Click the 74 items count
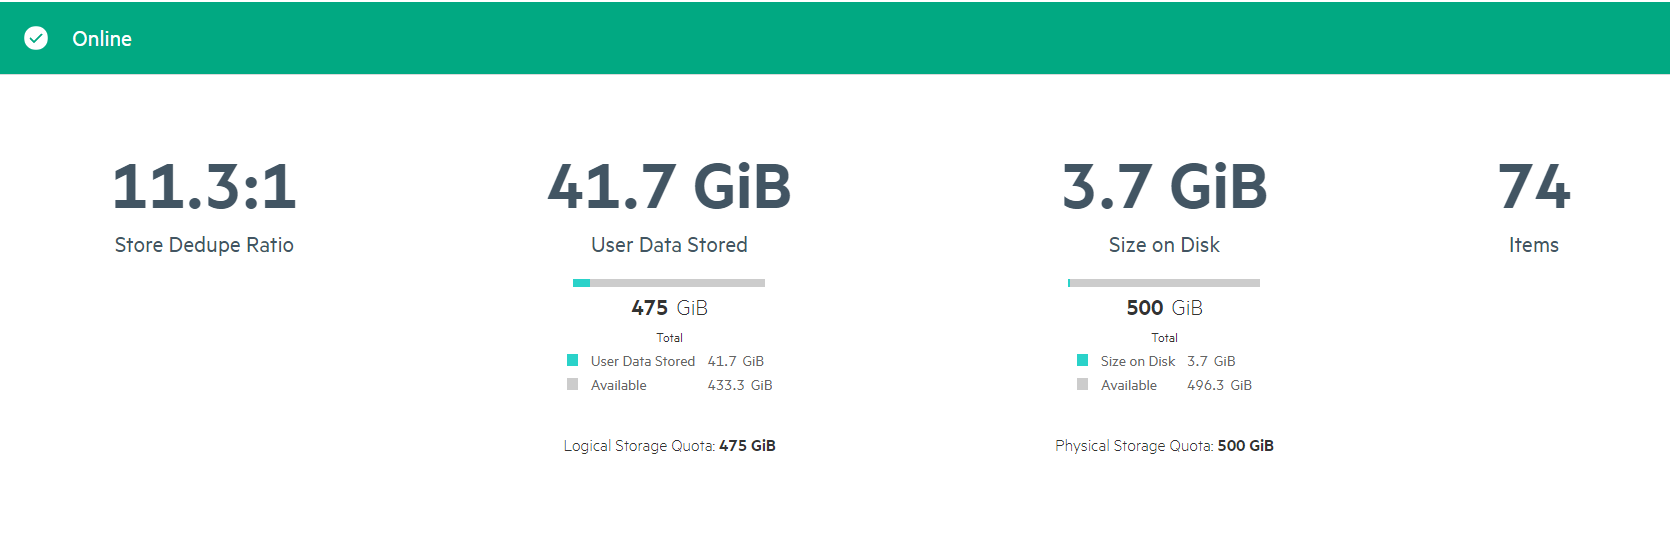This screenshot has height=546, width=1672. (1534, 187)
